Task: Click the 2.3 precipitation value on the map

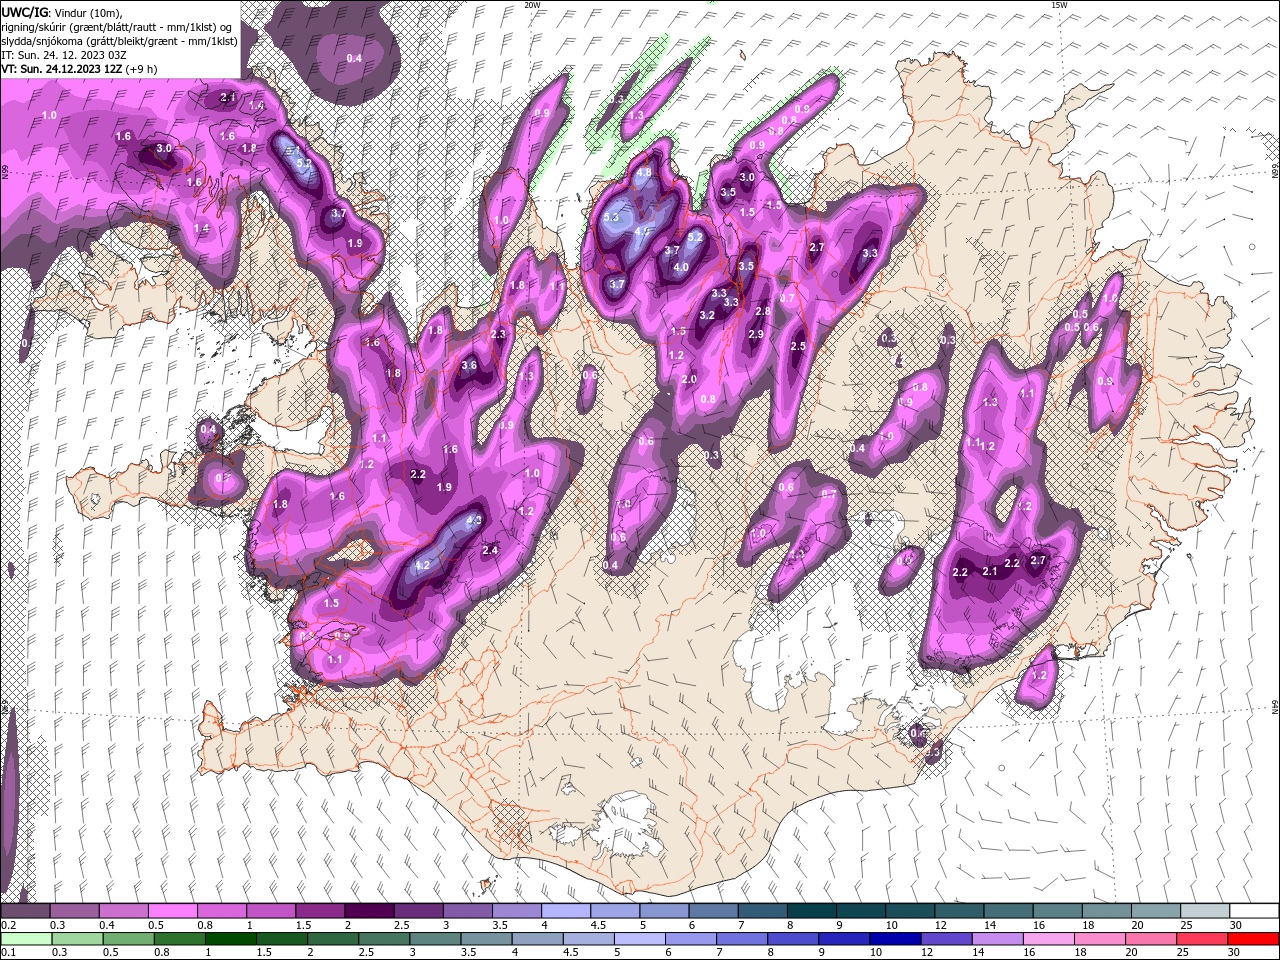Action: point(498,334)
